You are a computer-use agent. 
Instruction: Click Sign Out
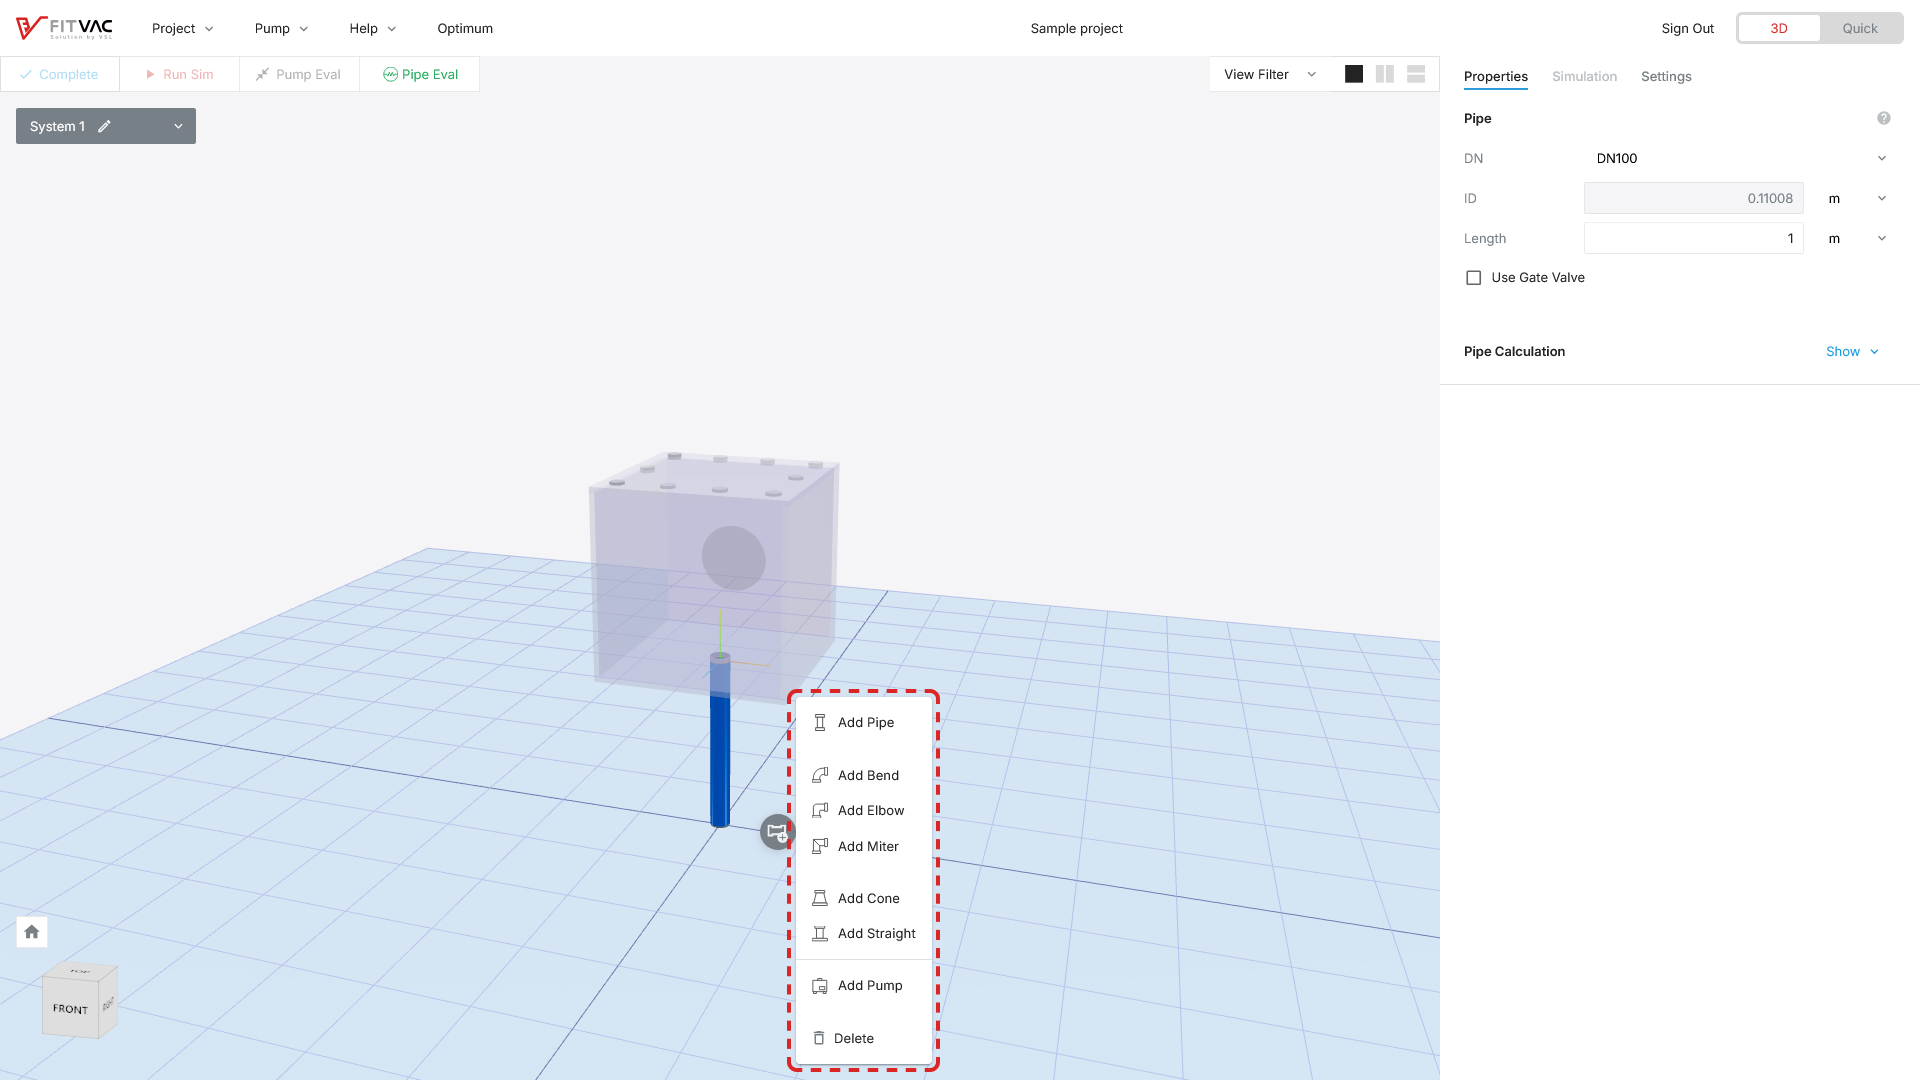tap(1687, 28)
